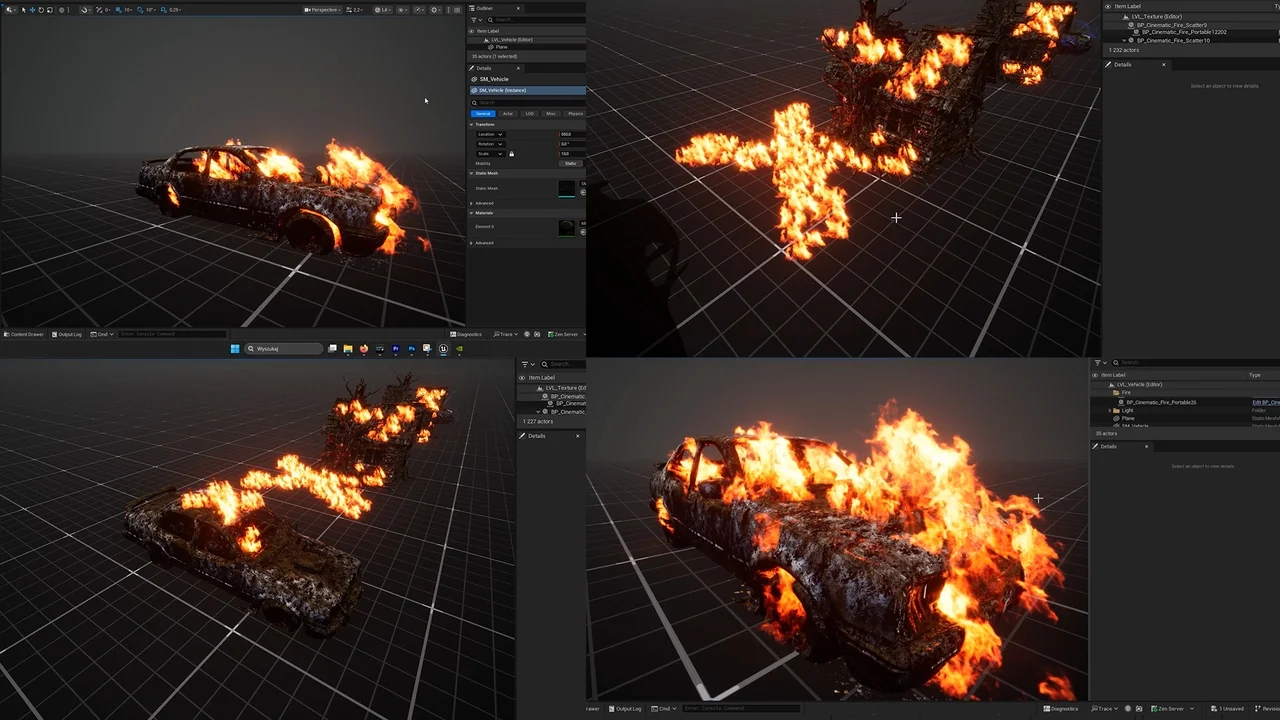Click Diagnostics in bottom-right status bar
Image resolution: width=1280 pixels, height=720 pixels.
pyautogui.click(x=1061, y=709)
